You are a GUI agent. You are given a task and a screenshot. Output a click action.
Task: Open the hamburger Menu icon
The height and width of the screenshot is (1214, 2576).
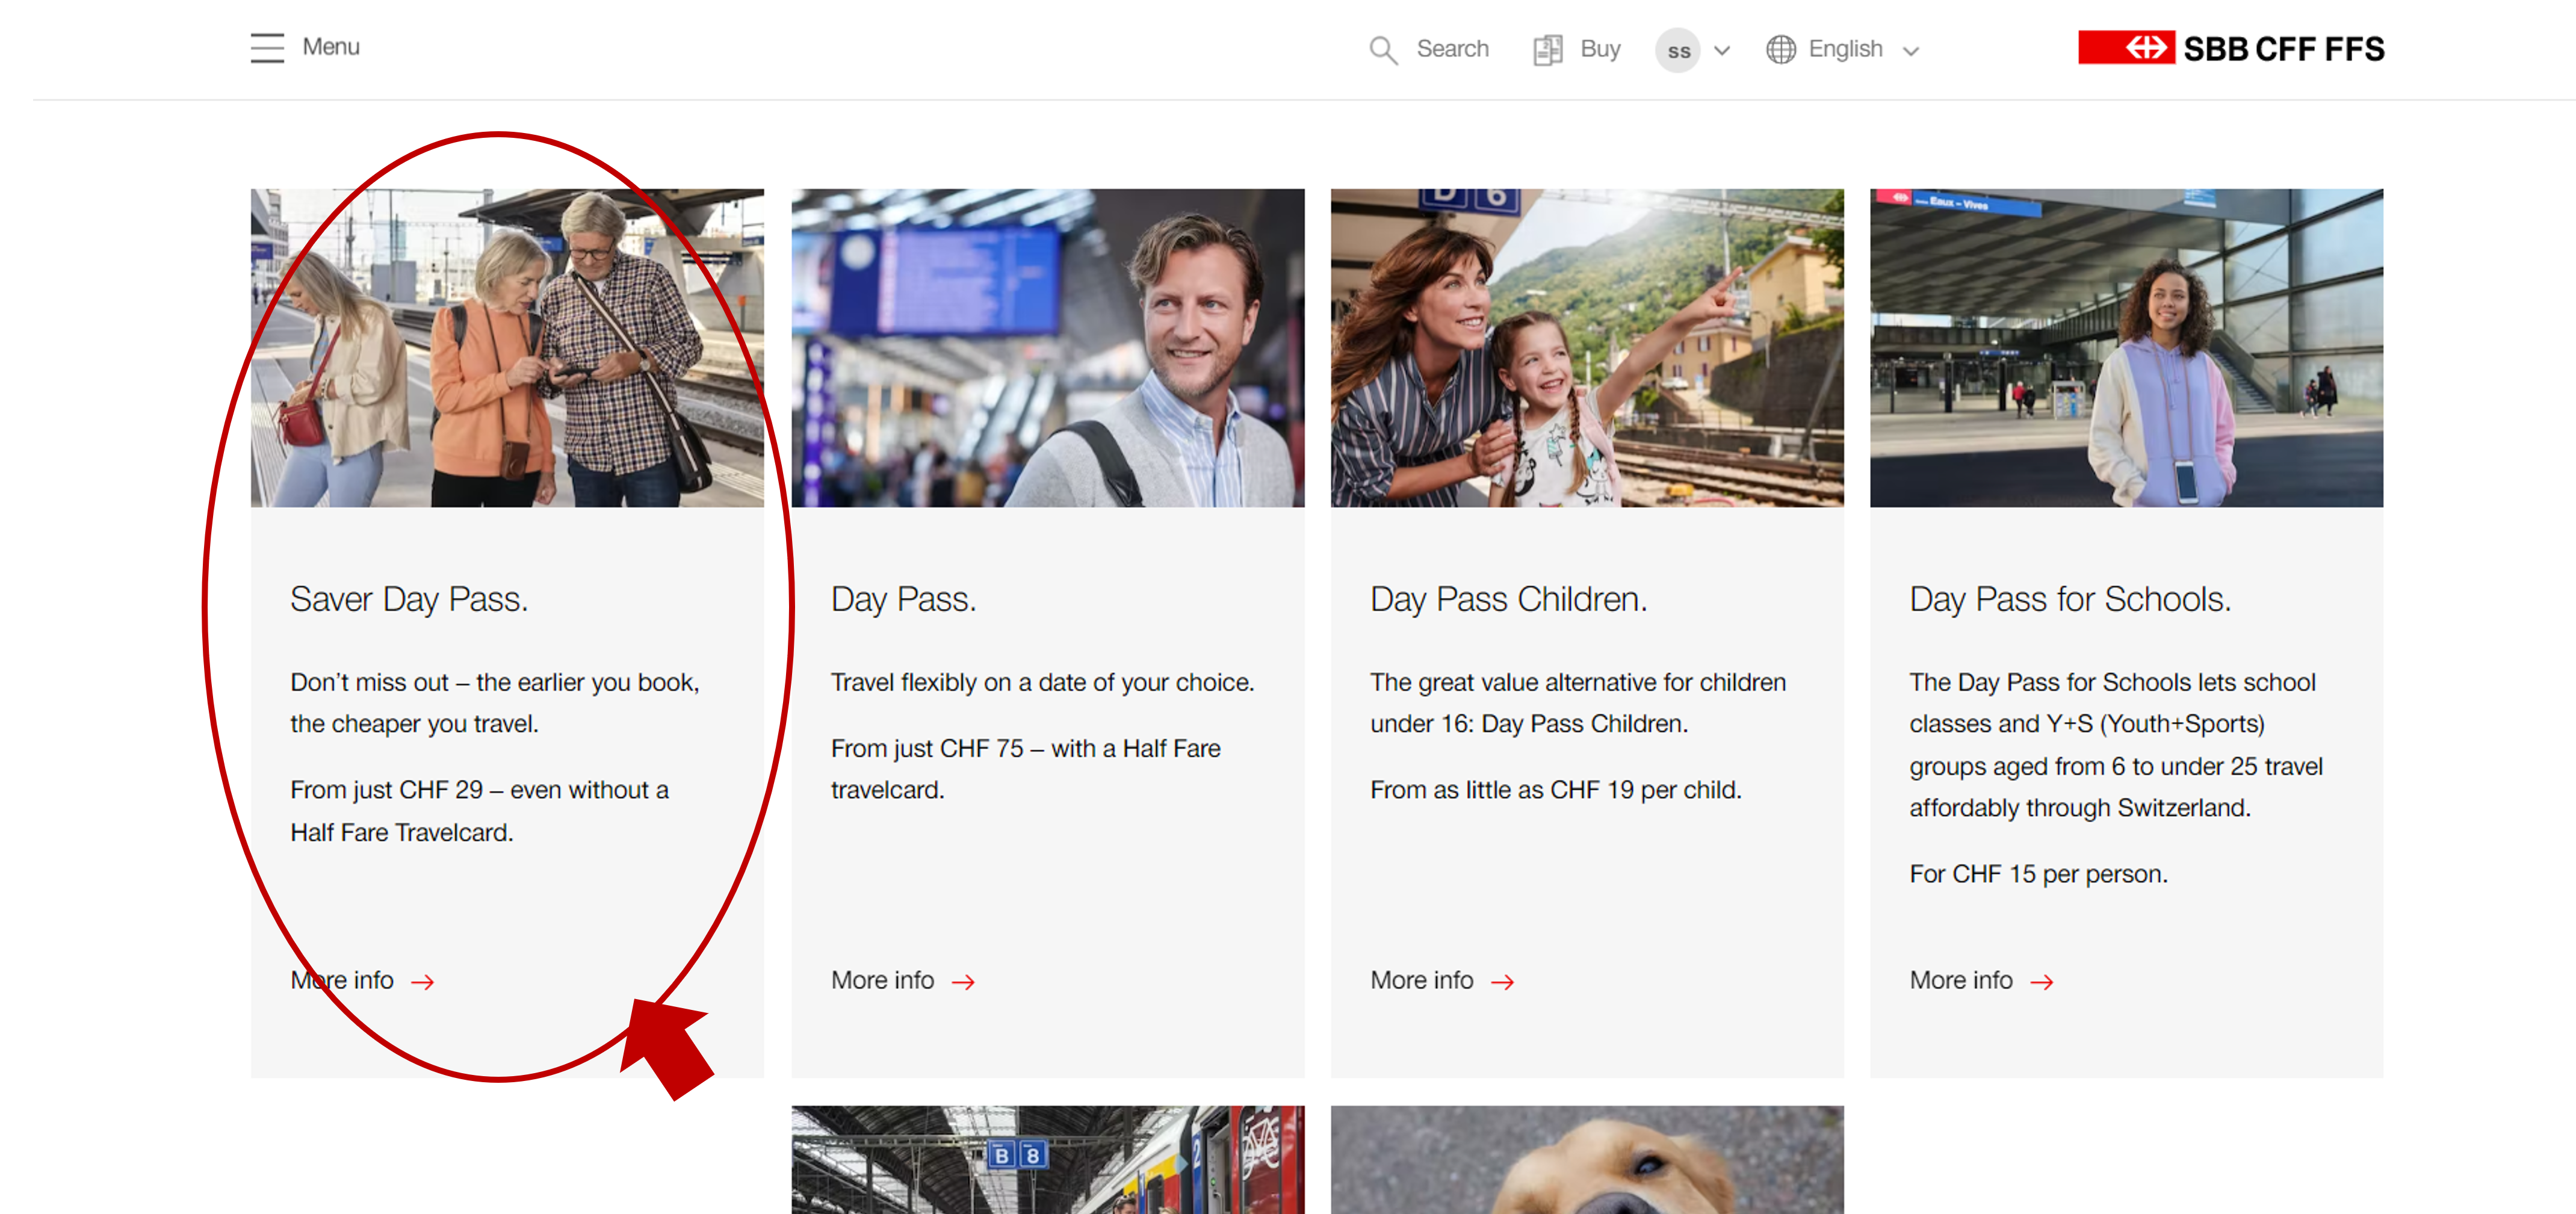(267, 48)
